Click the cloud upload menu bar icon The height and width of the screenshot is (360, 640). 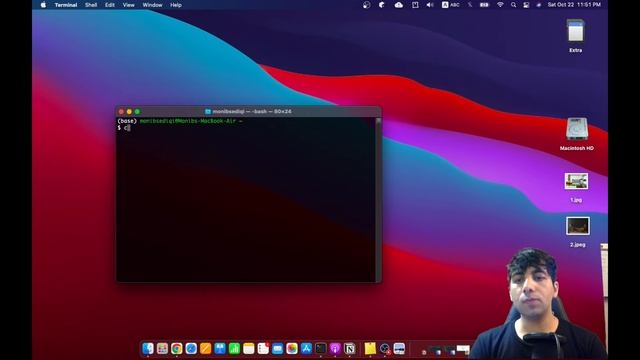399,5
